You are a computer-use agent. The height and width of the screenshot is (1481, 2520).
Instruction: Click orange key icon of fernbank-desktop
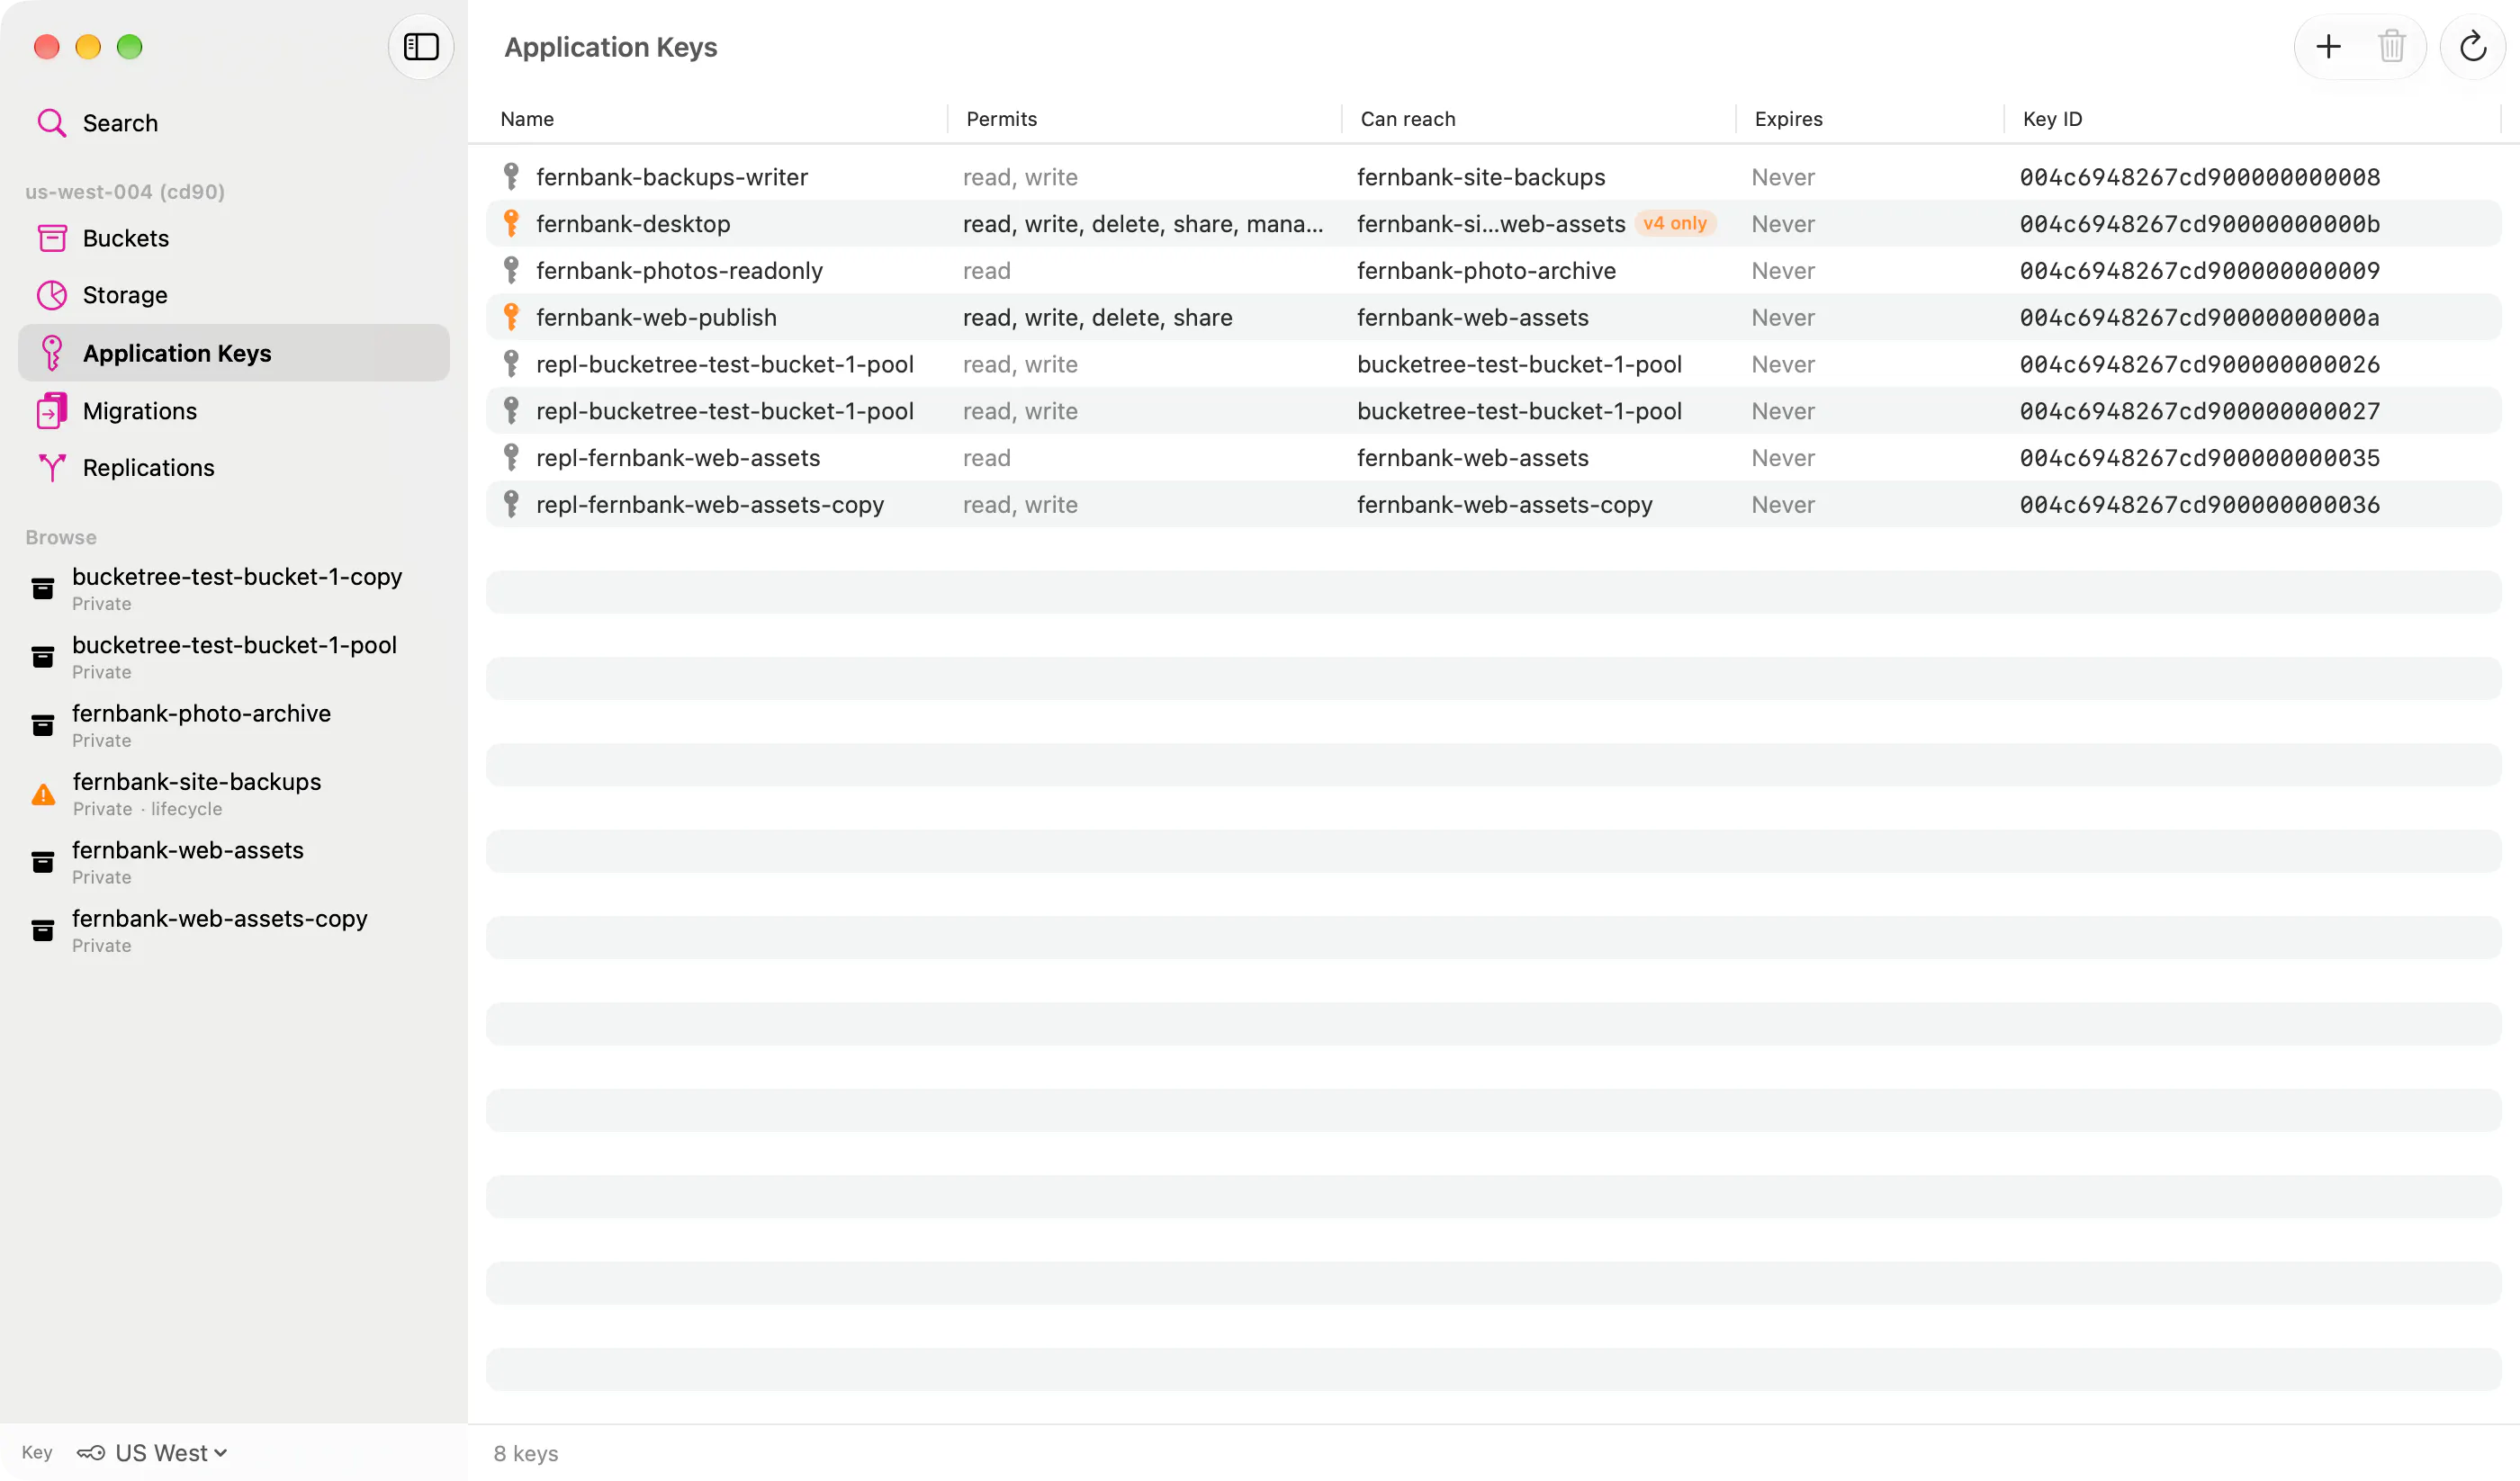click(x=511, y=224)
